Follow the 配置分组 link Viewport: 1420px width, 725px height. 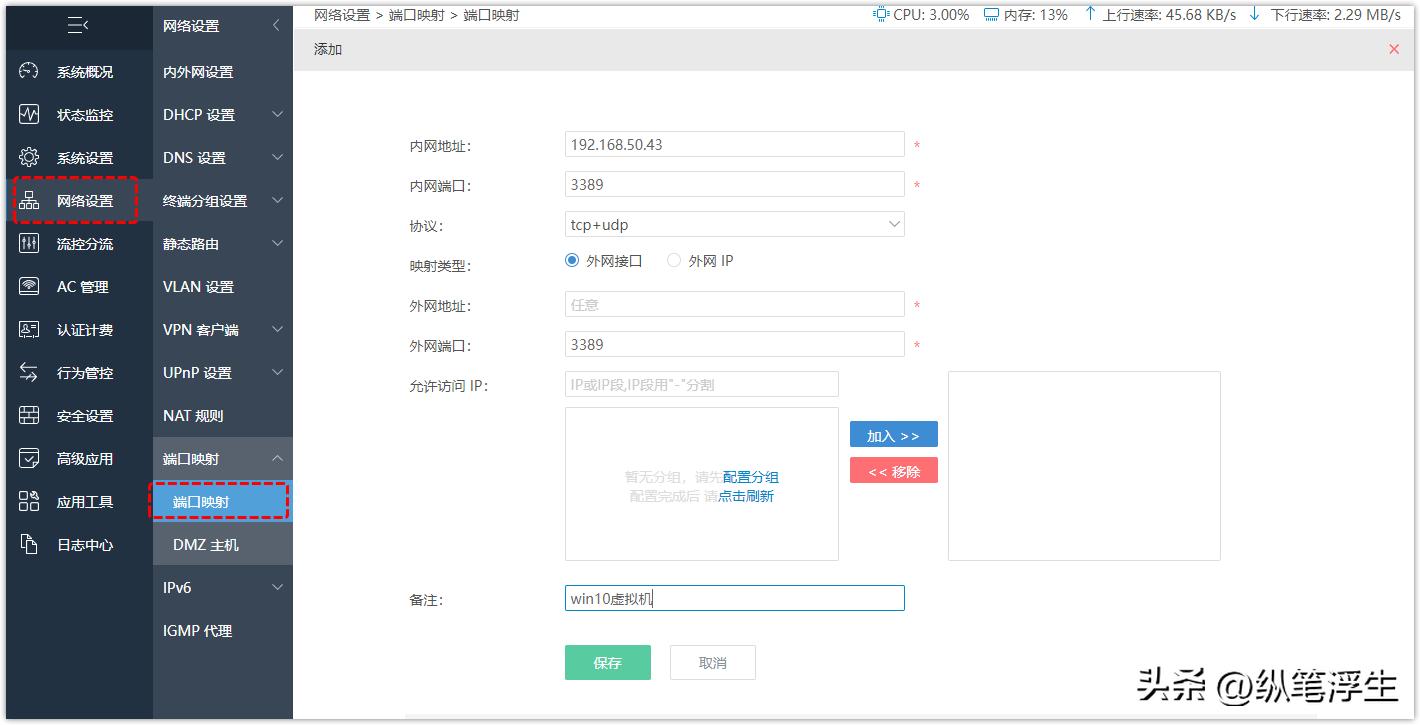[749, 476]
